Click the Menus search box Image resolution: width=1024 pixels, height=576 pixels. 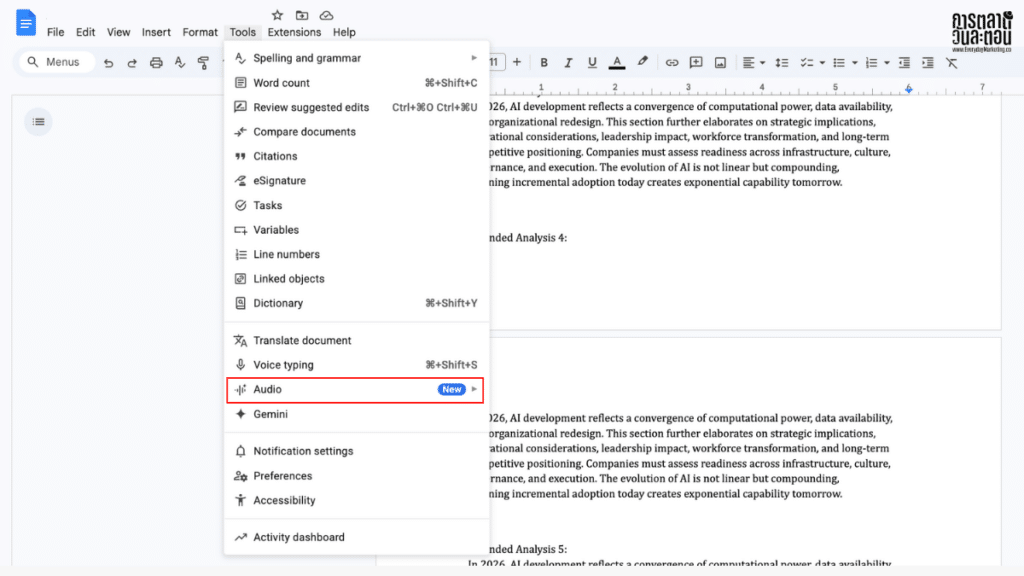pos(57,62)
